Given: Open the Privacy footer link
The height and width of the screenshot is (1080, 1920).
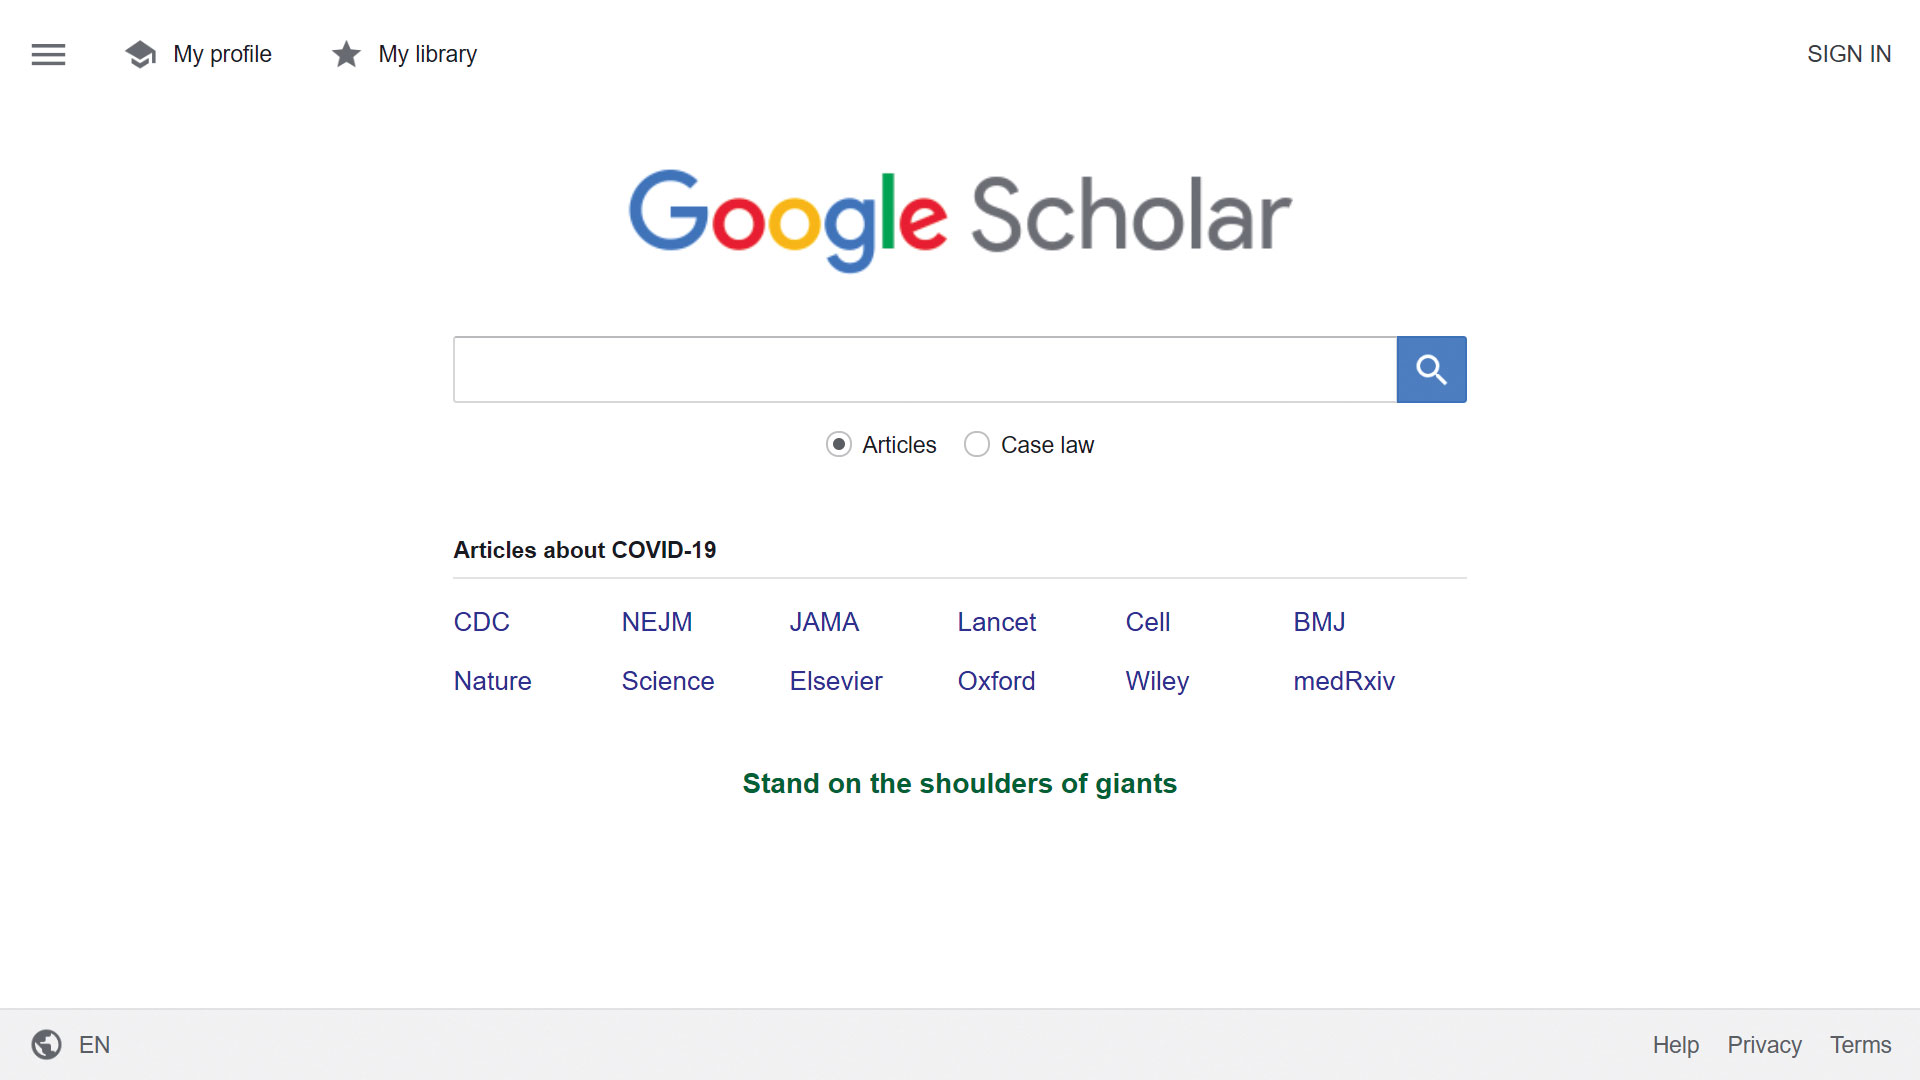Looking at the screenshot, I should (1764, 1045).
